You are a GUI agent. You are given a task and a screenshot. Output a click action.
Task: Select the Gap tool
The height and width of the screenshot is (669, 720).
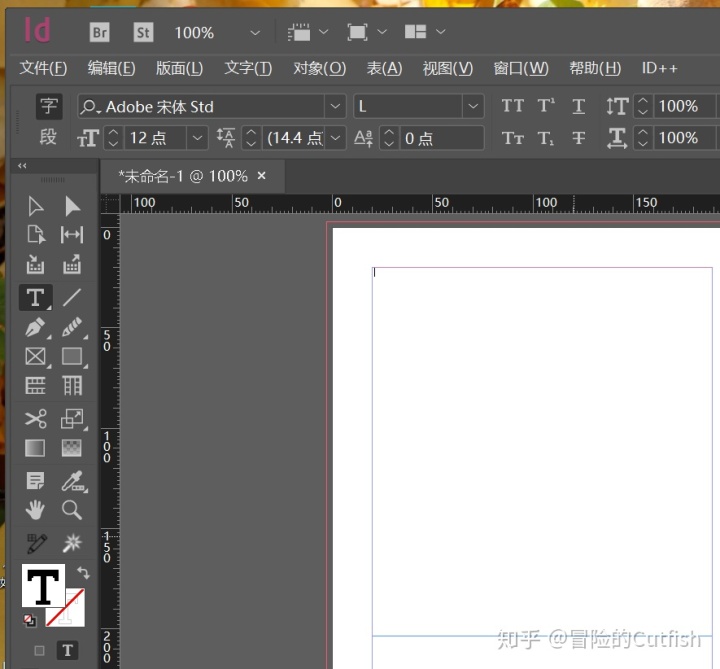(72, 235)
